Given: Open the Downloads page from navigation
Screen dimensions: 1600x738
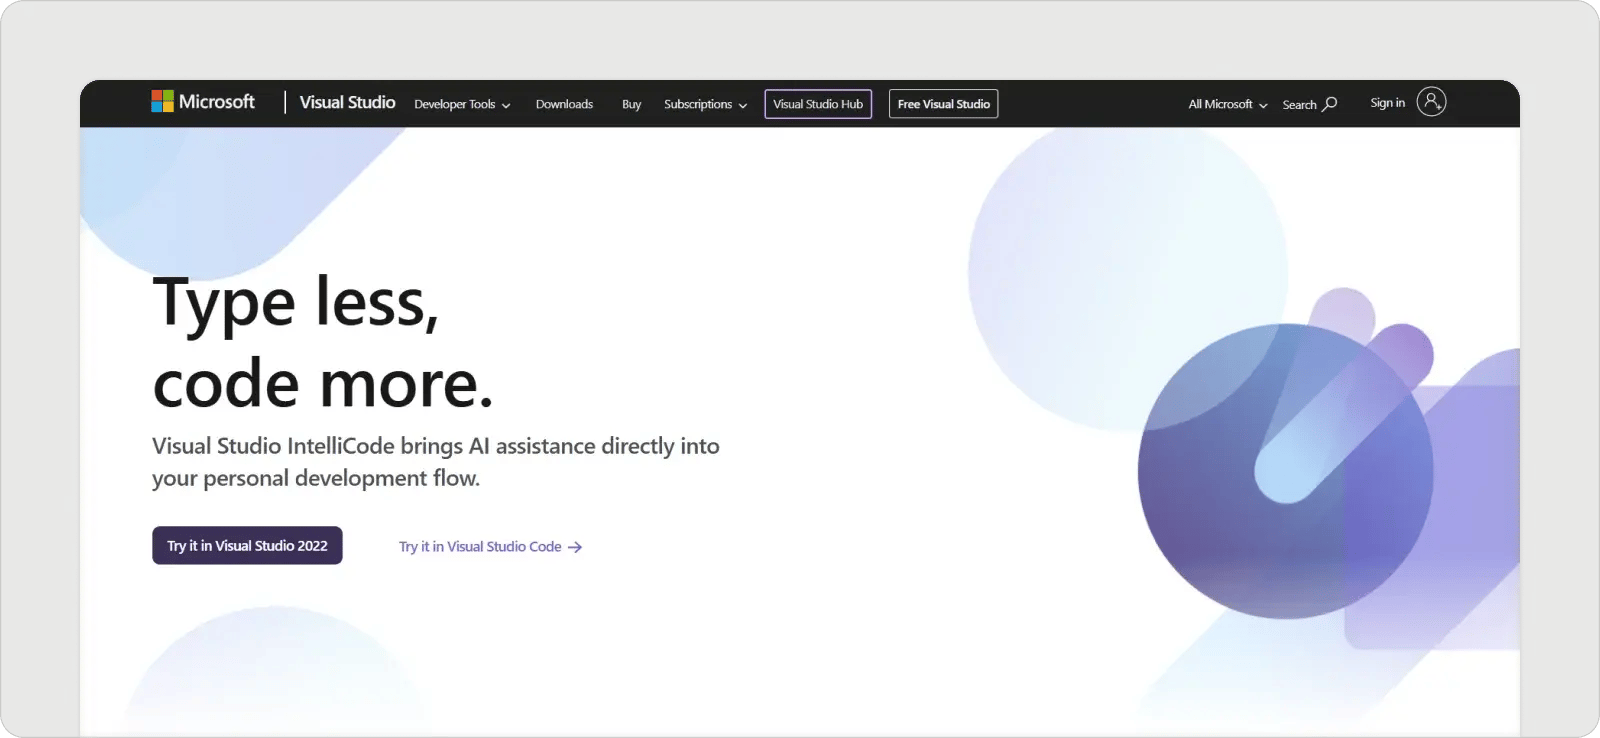Looking at the screenshot, I should point(564,104).
